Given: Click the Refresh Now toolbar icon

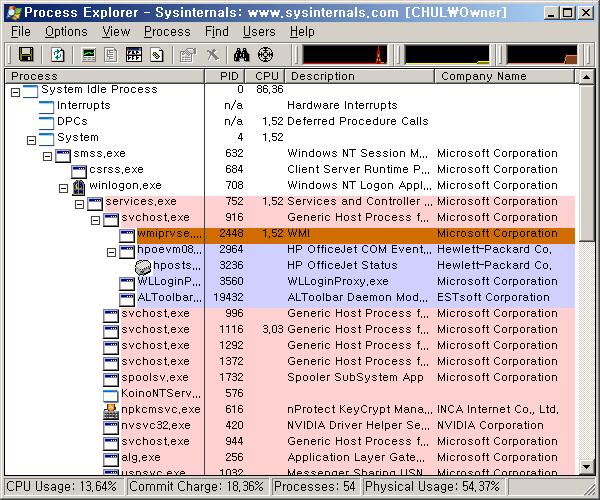Looking at the screenshot, I should 58,55.
